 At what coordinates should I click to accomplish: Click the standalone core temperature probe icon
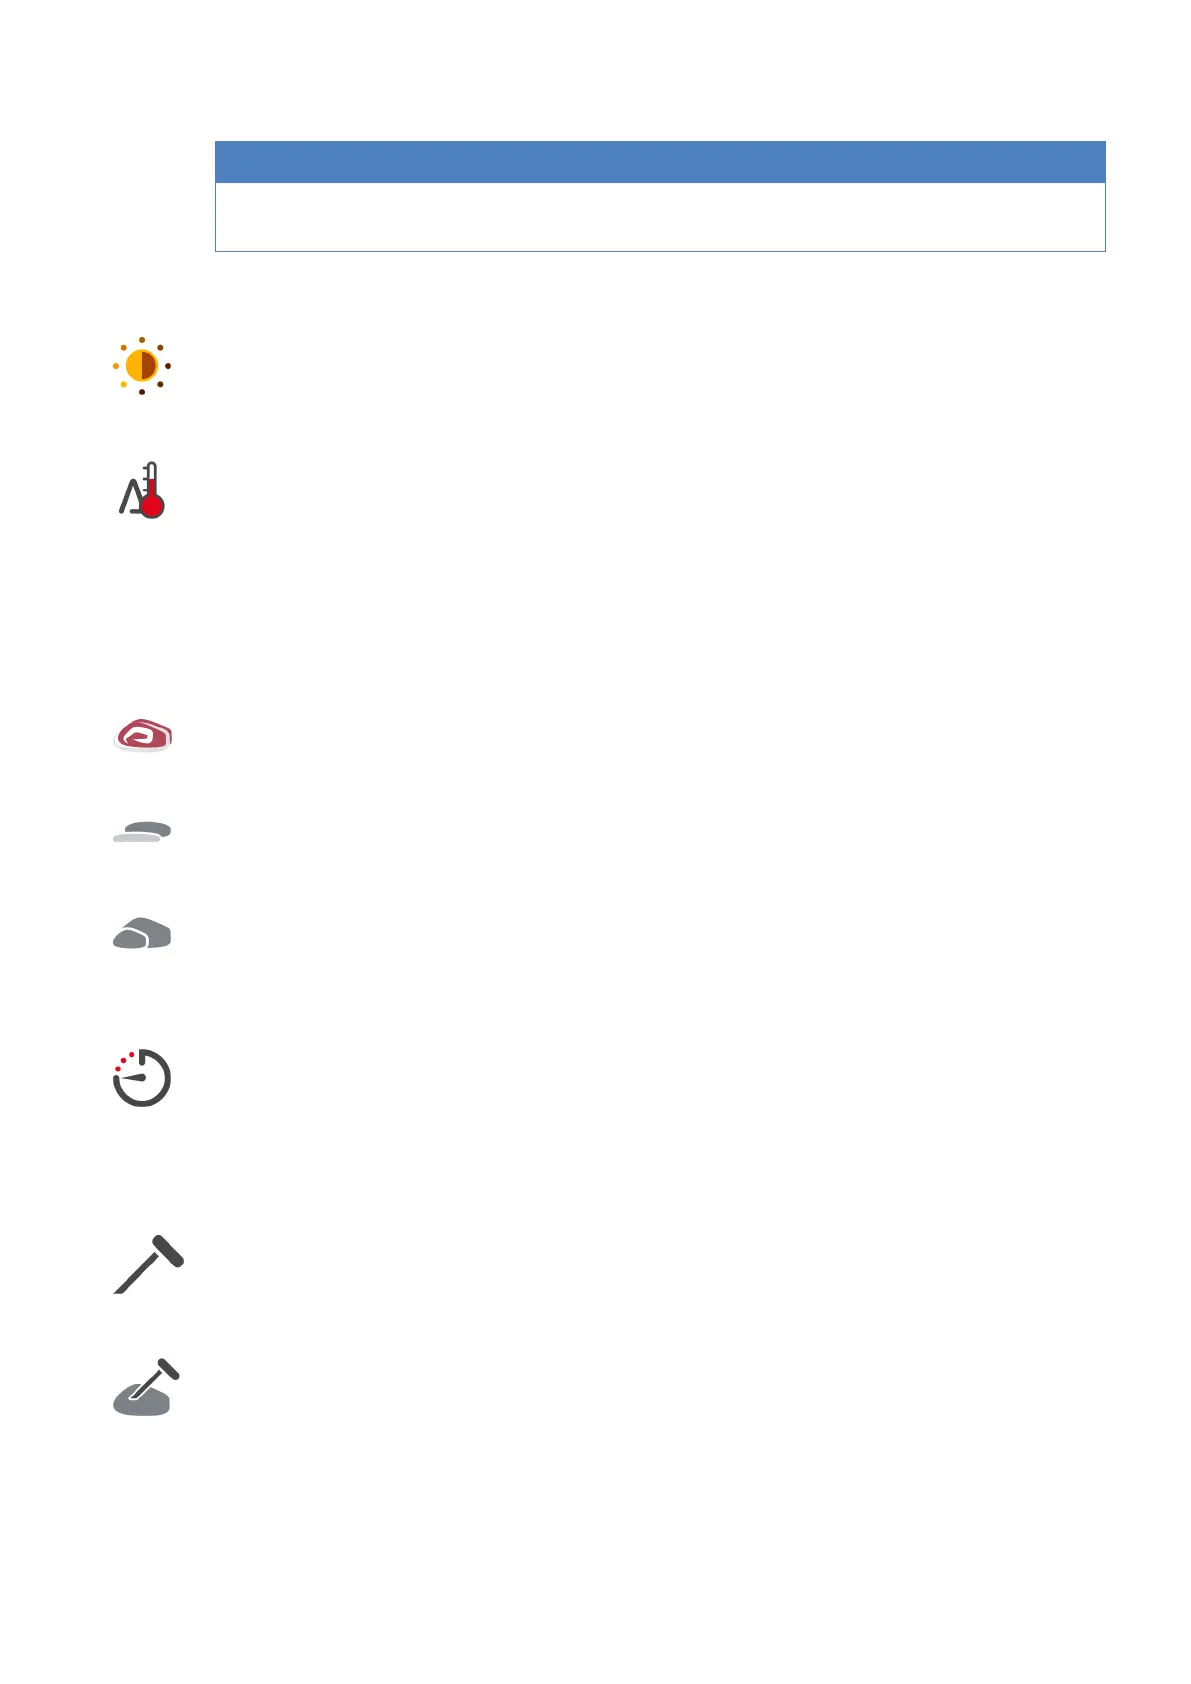[148, 1265]
